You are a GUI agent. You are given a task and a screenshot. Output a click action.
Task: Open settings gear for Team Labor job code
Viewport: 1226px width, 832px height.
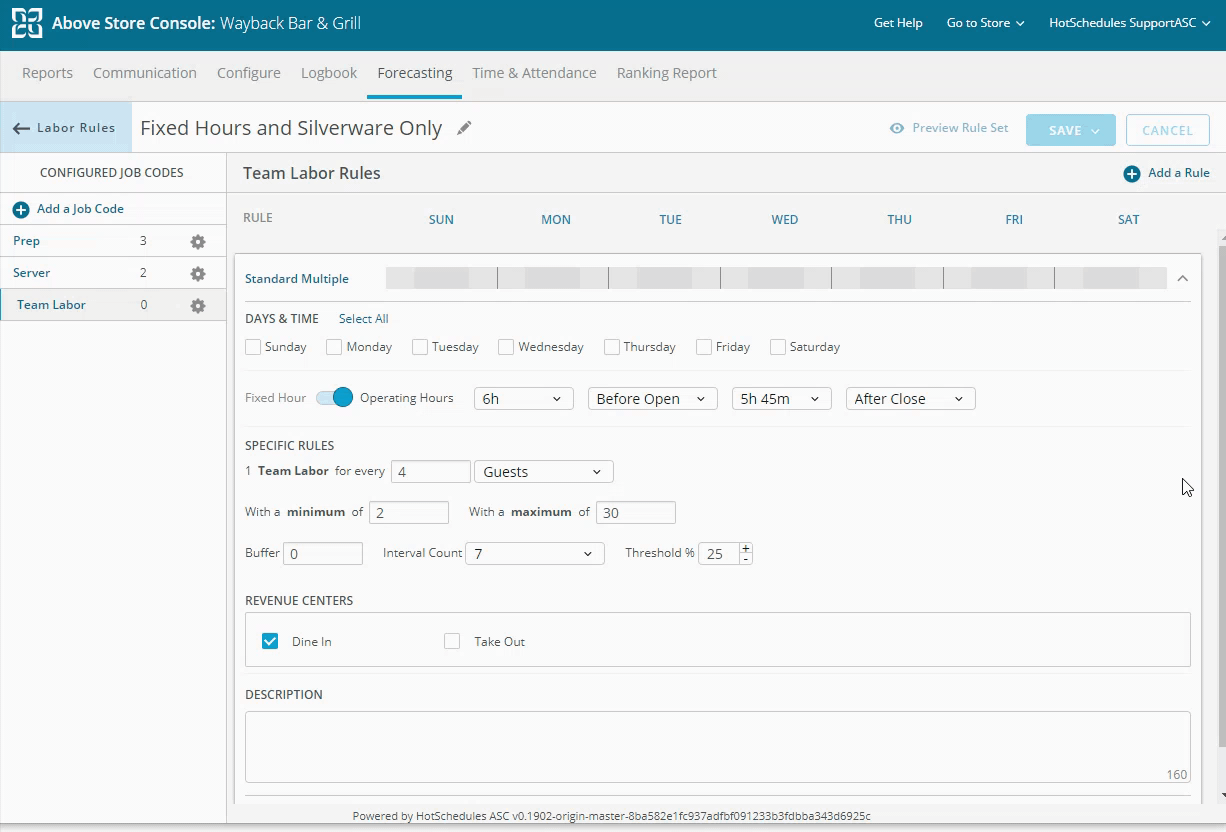(x=198, y=306)
